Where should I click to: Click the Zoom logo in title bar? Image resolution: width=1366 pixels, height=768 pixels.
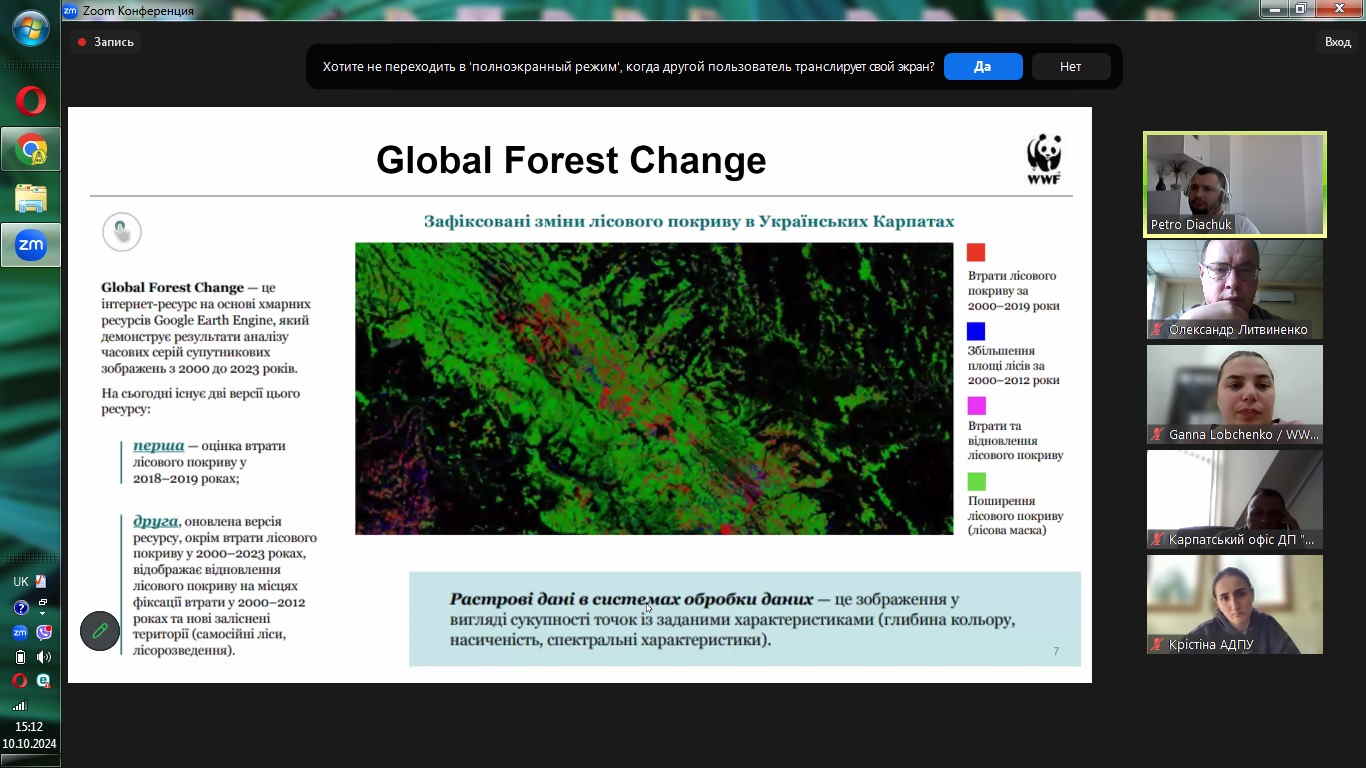pos(70,10)
